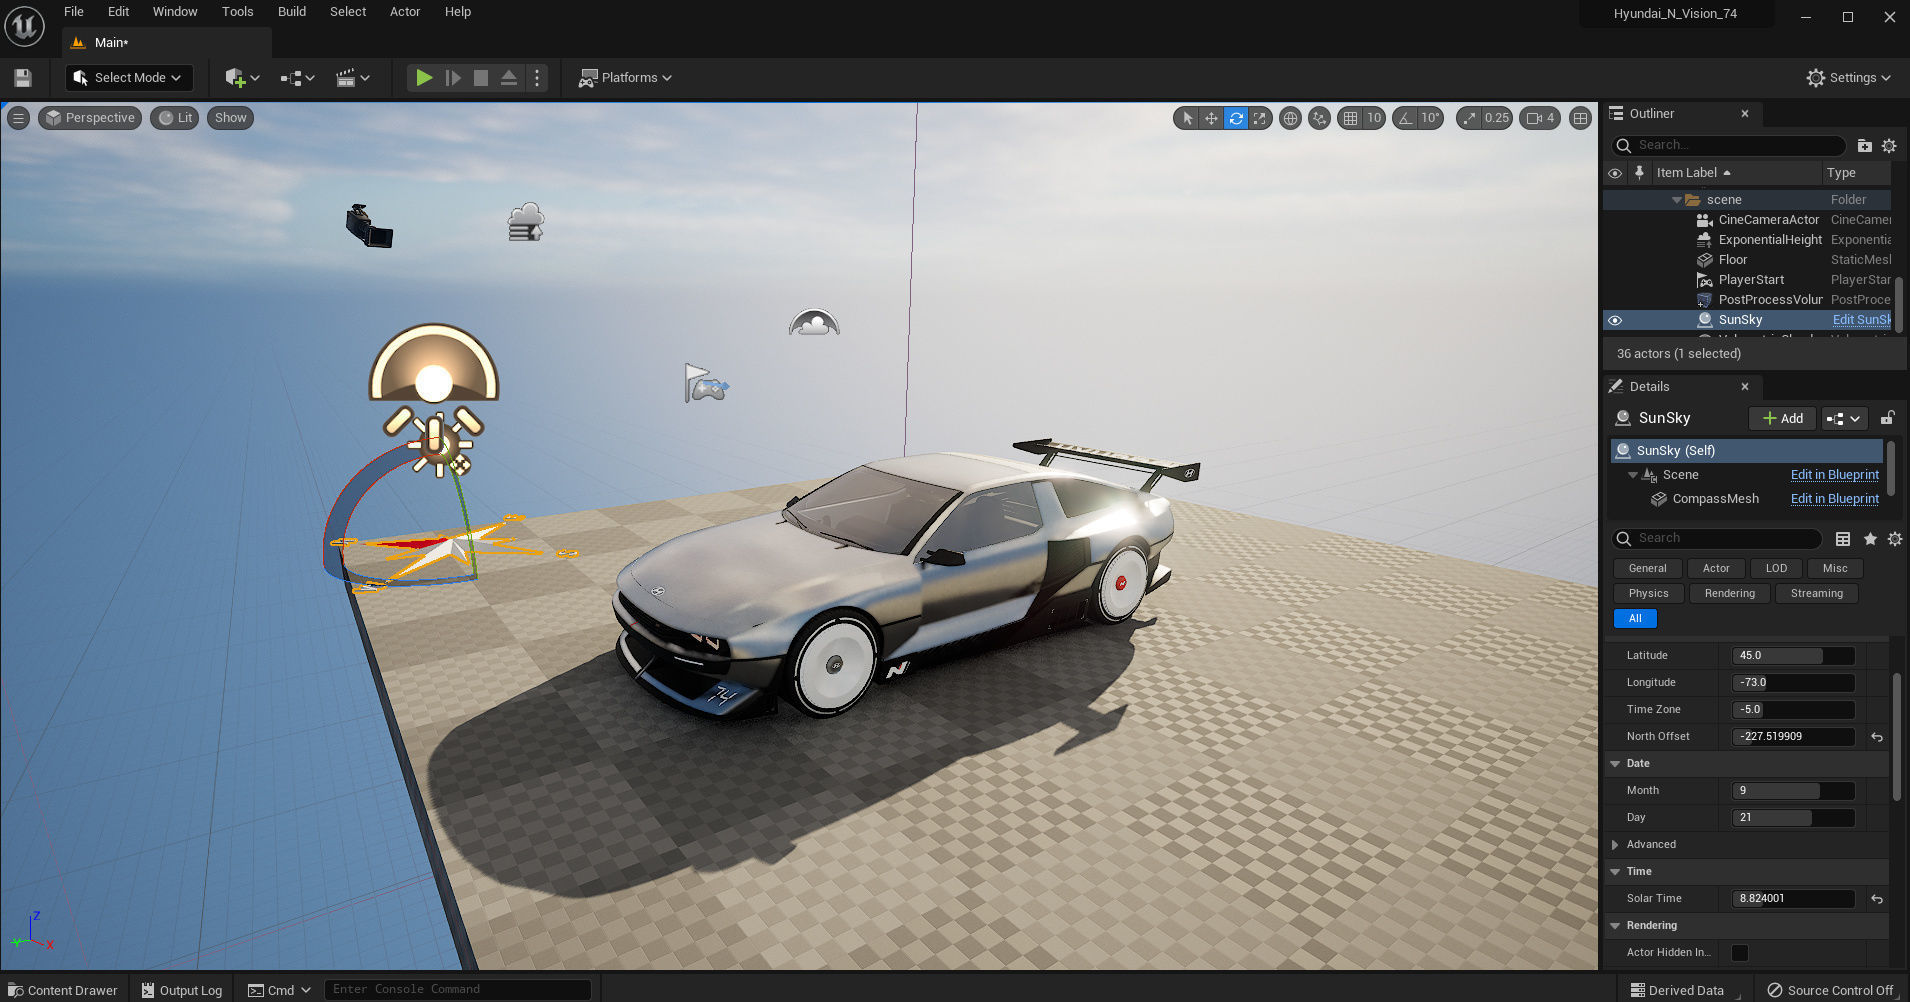Screen dimensions: 1910x1002
Task: Lock the Details panel selection
Action: (x=1887, y=418)
